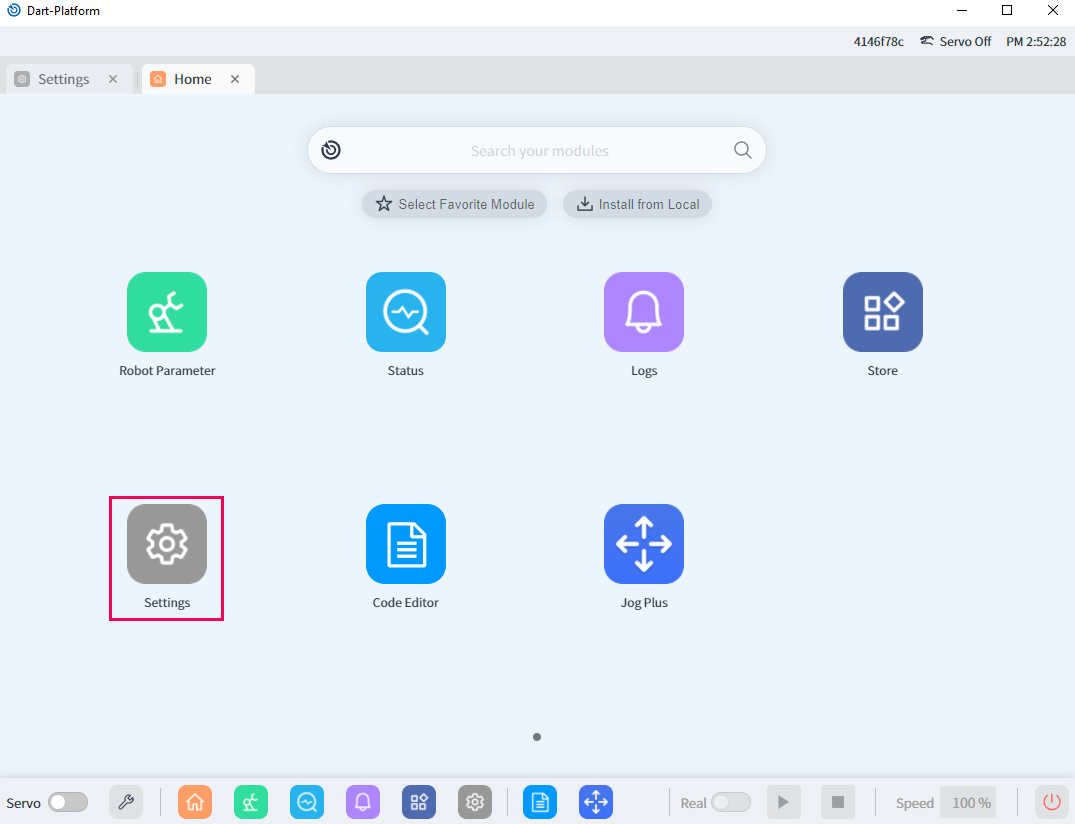Close the Settings tab
Screen dimensions: 1075x824
tap(113, 79)
